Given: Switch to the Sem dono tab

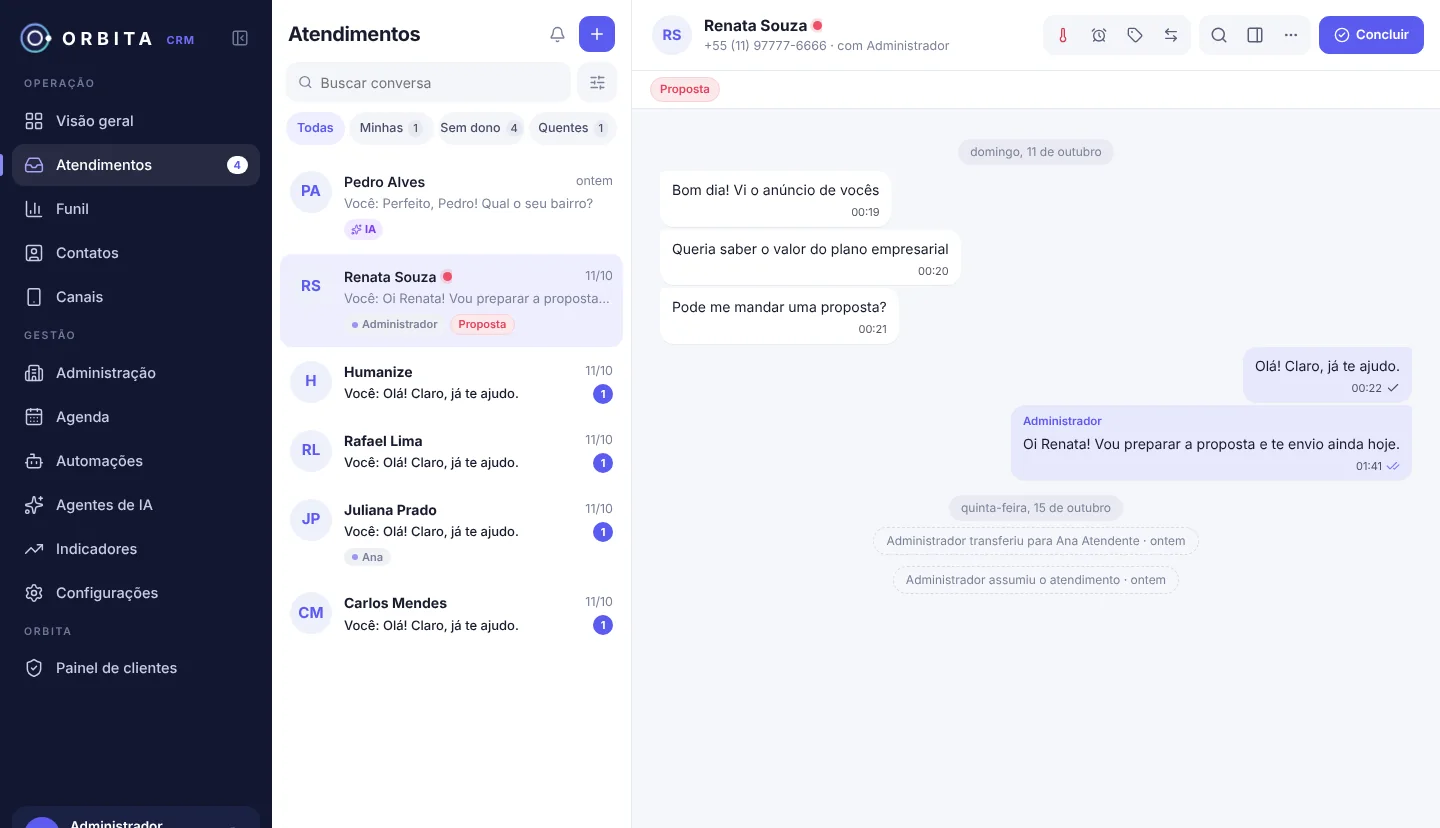Looking at the screenshot, I should pos(480,128).
